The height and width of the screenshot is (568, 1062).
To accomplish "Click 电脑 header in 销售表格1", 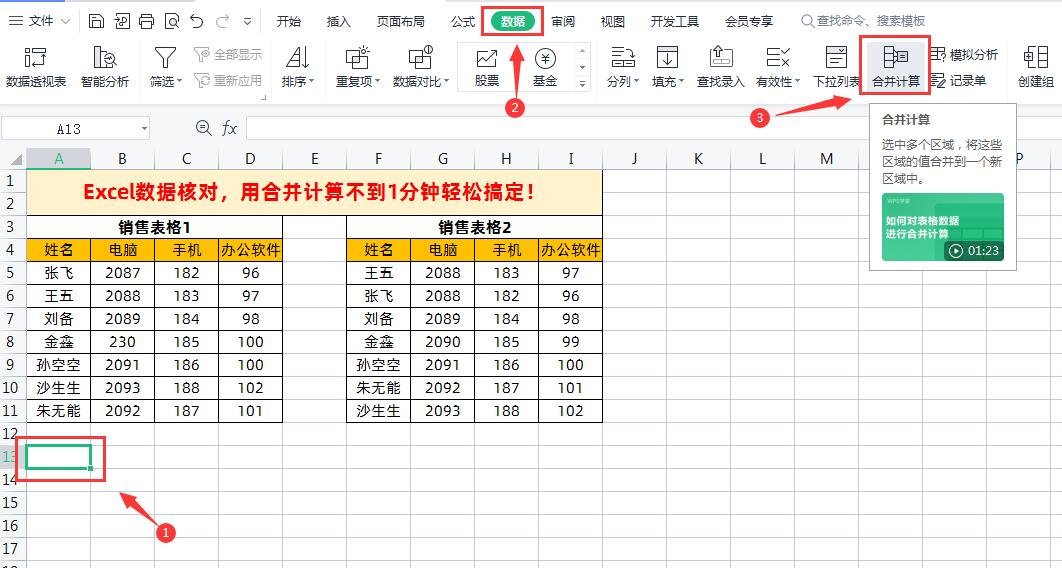I will point(123,250).
